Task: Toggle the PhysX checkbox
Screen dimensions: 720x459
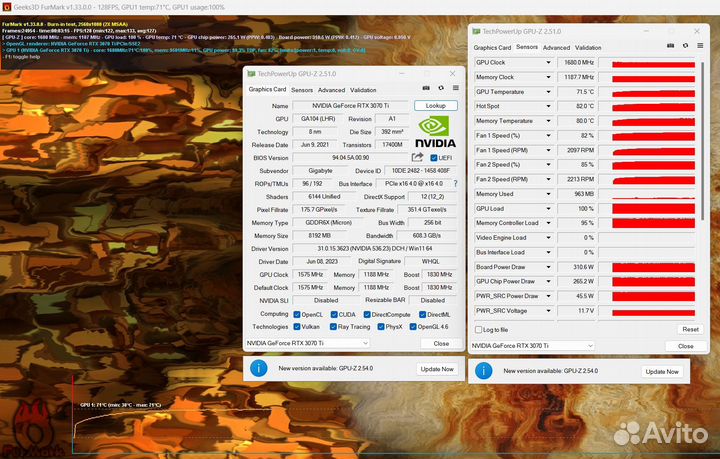Action: click(381, 327)
